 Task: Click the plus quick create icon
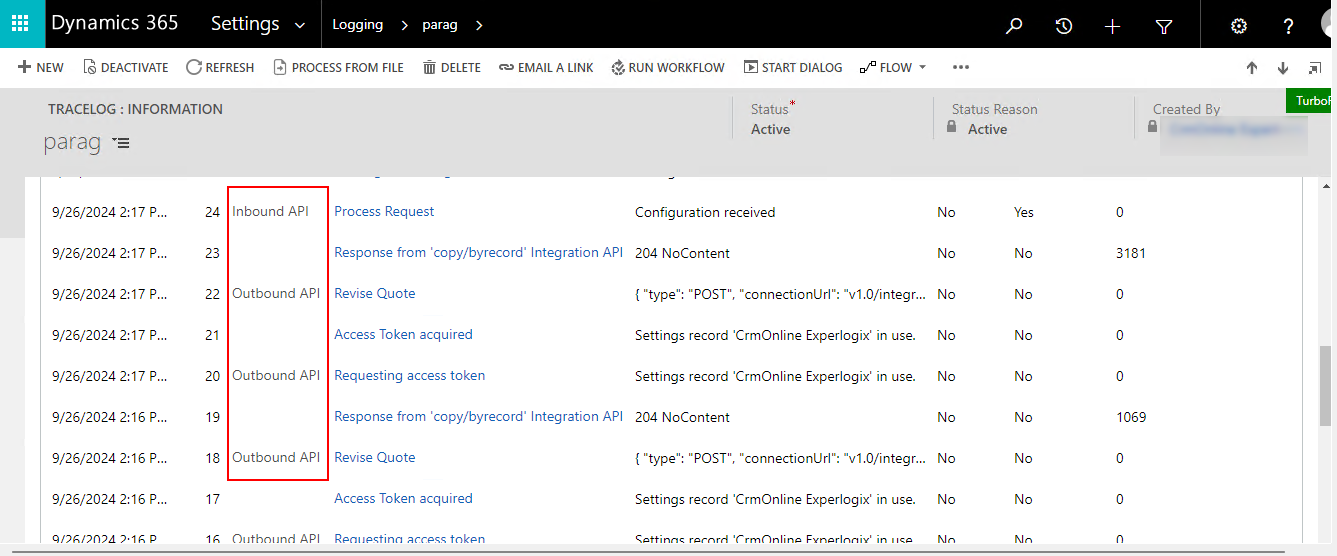[x=1113, y=26]
